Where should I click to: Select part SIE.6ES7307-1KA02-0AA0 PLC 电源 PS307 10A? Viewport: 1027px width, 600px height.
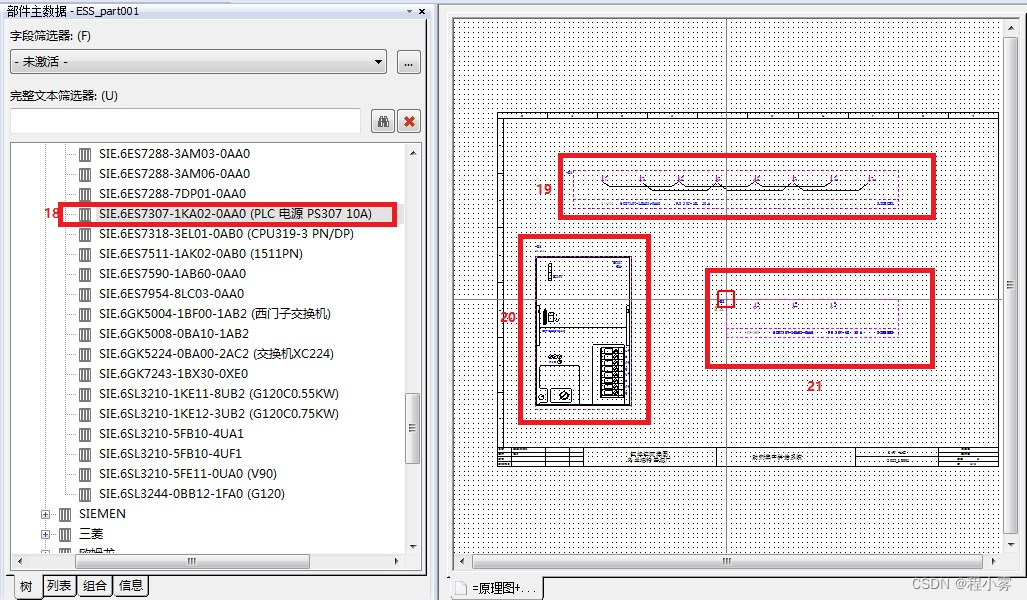(235, 214)
